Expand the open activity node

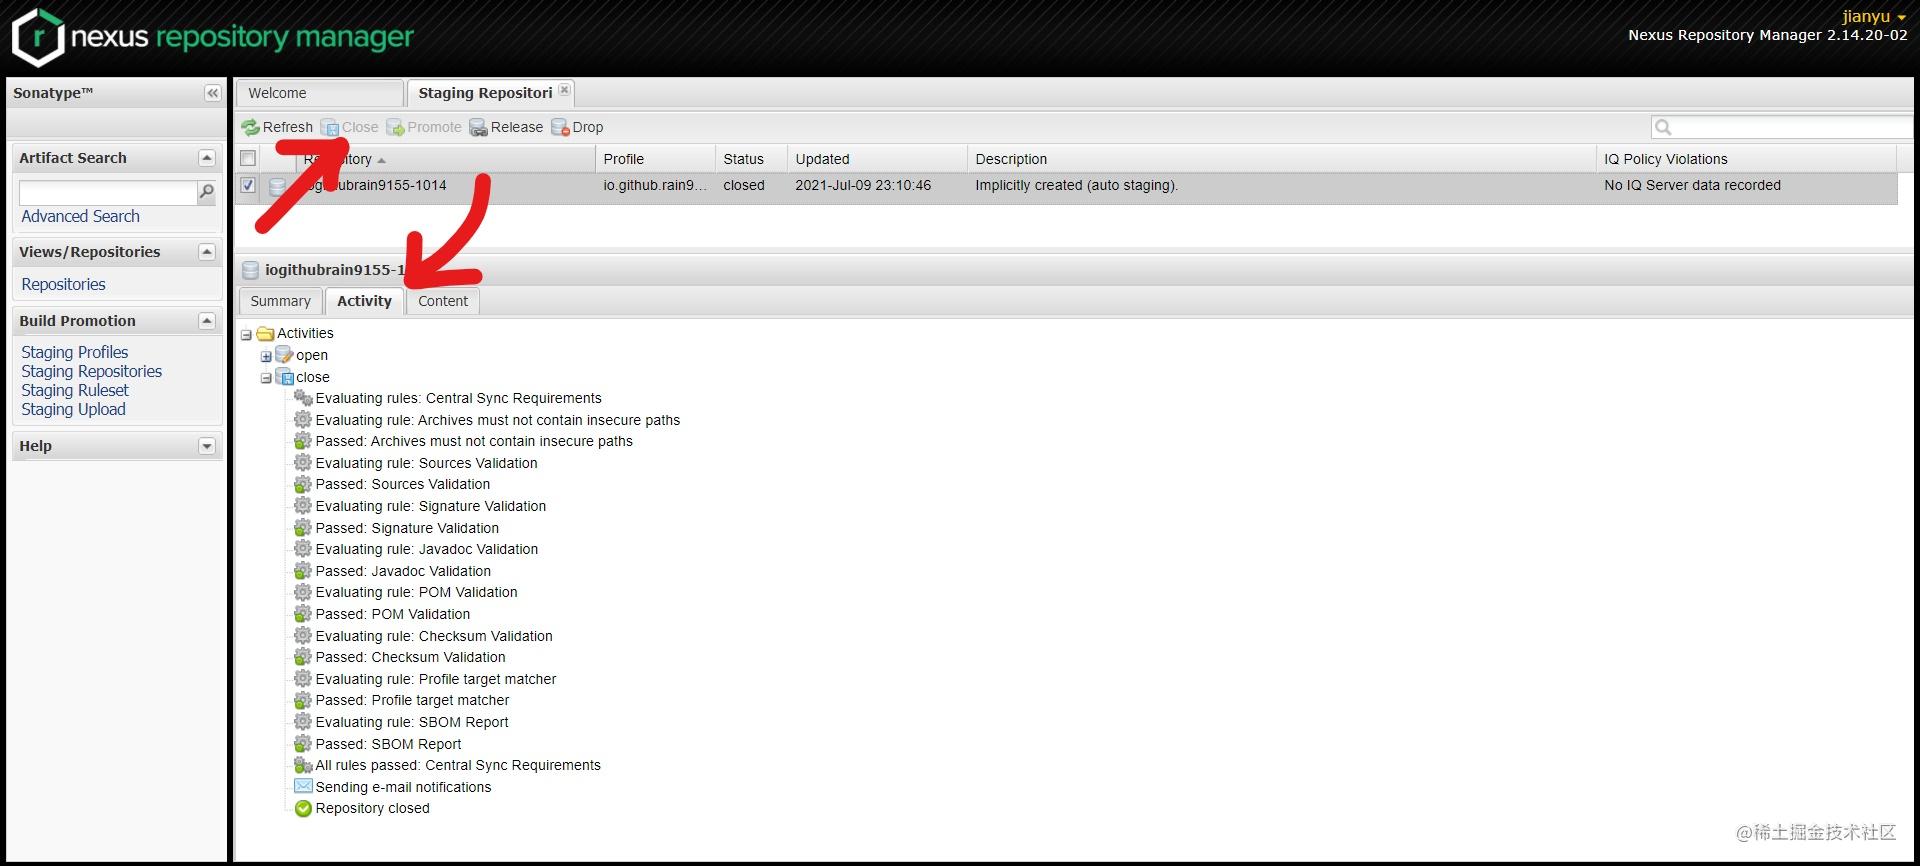(266, 356)
